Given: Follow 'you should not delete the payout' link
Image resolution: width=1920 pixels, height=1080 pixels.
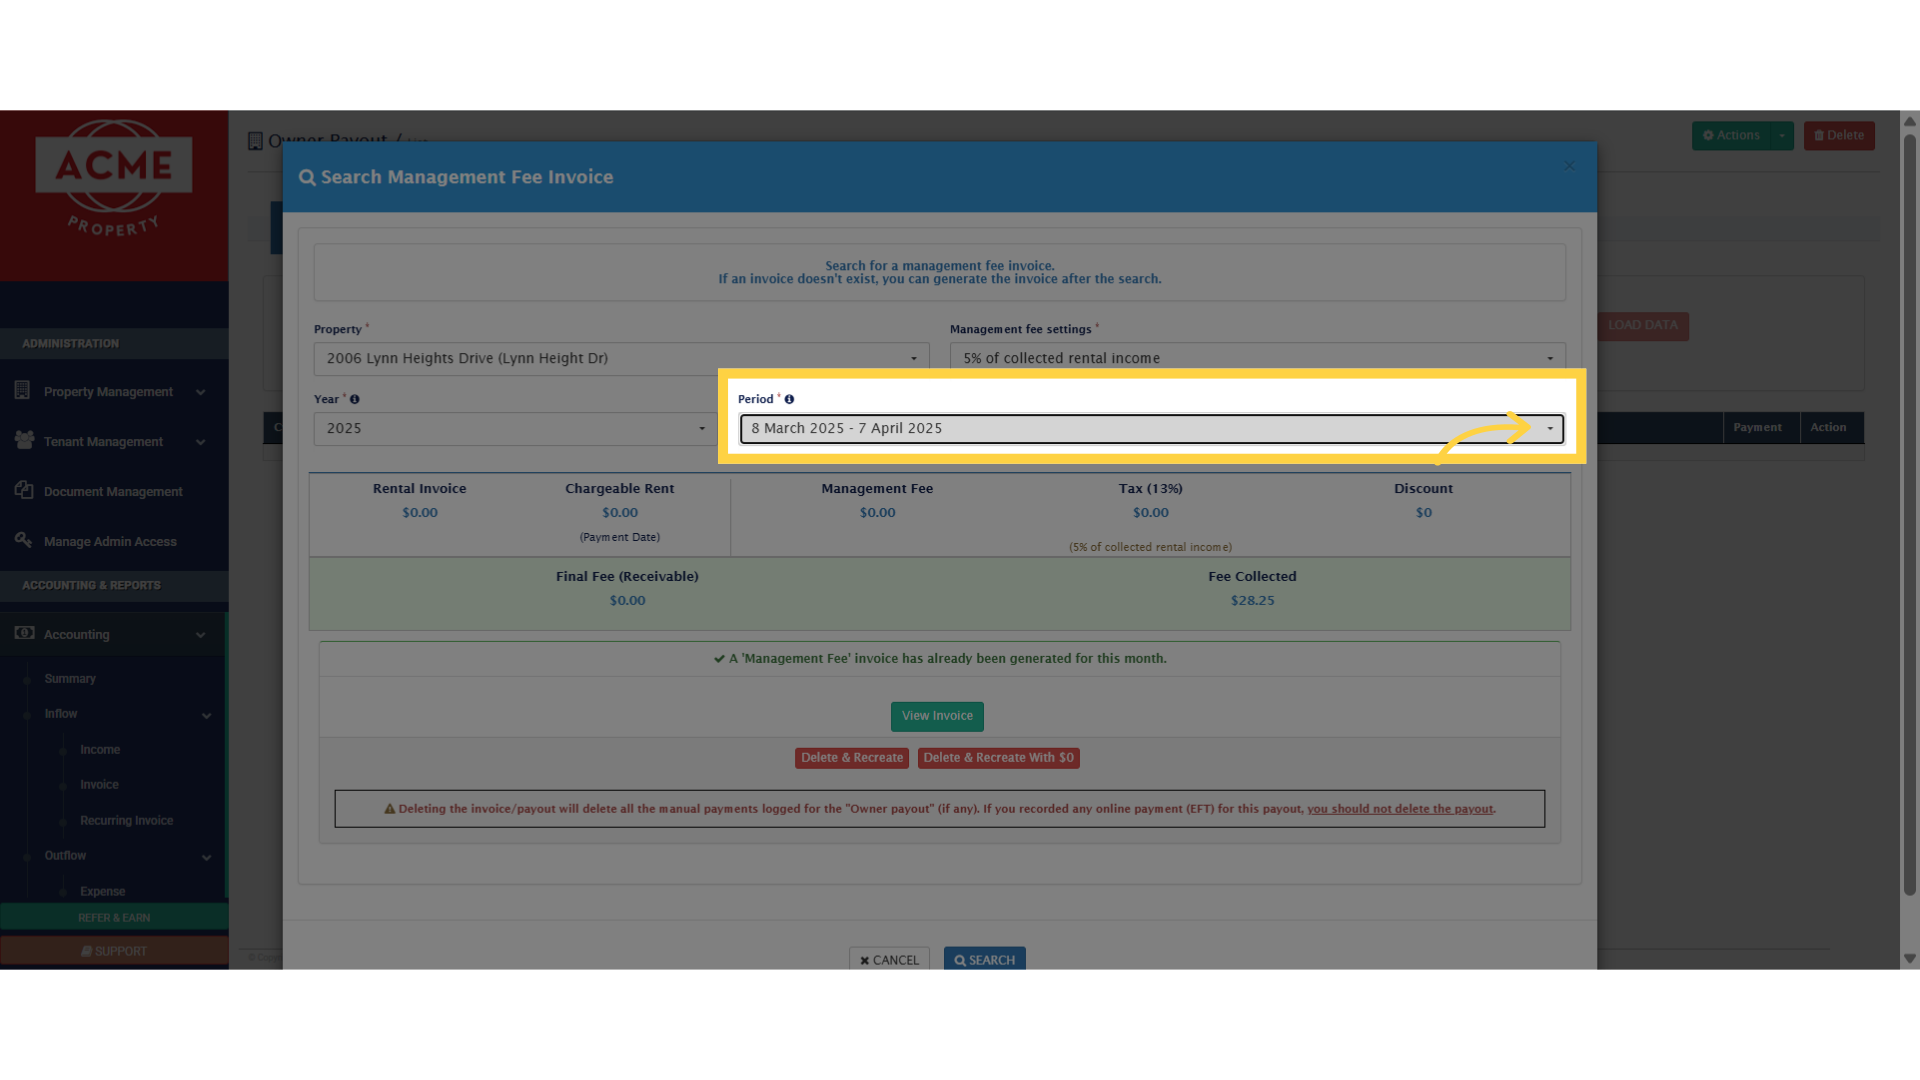Looking at the screenshot, I should [x=1400, y=809].
